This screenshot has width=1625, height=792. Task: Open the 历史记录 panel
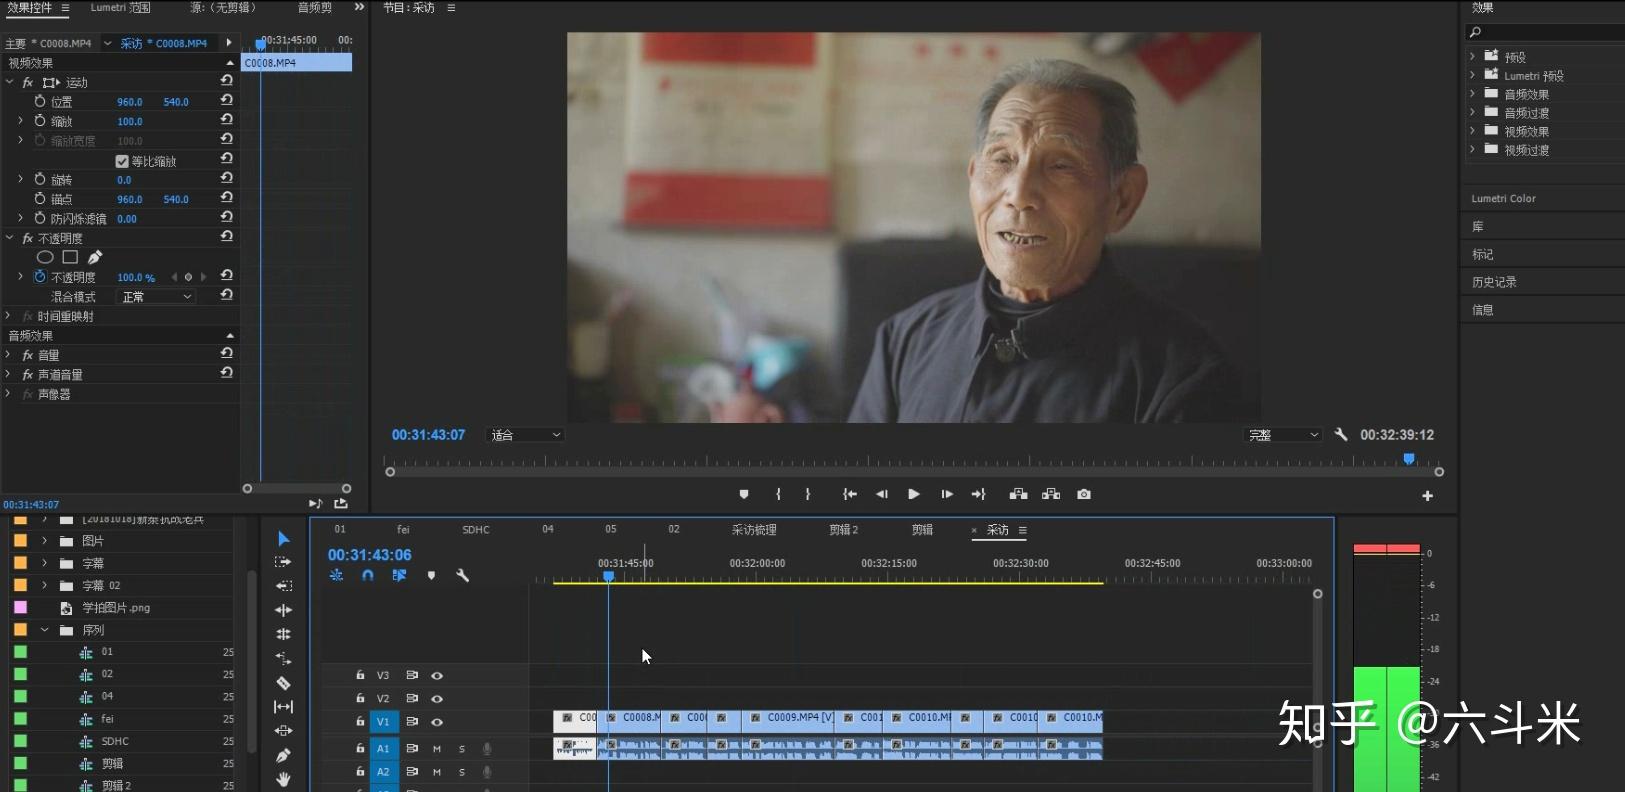click(1494, 282)
